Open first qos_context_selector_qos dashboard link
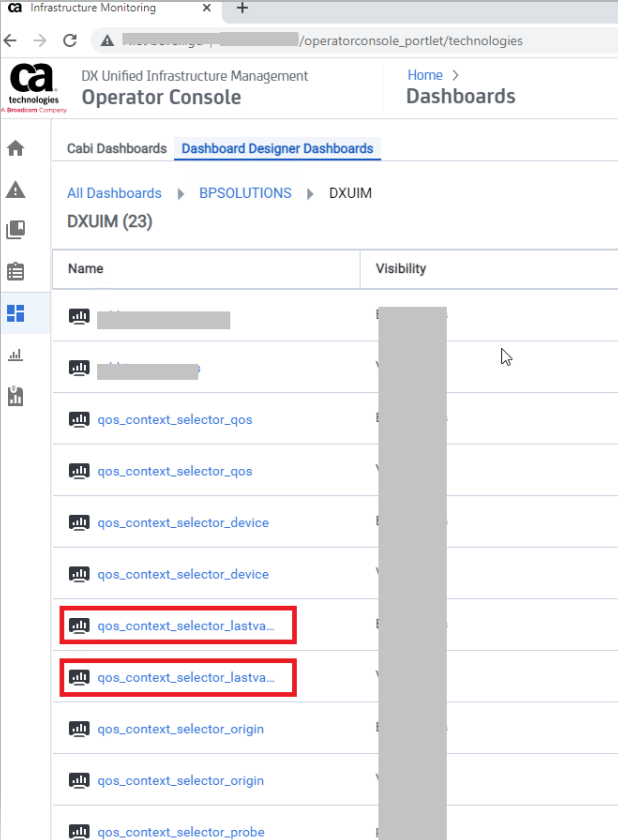 (175, 419)
